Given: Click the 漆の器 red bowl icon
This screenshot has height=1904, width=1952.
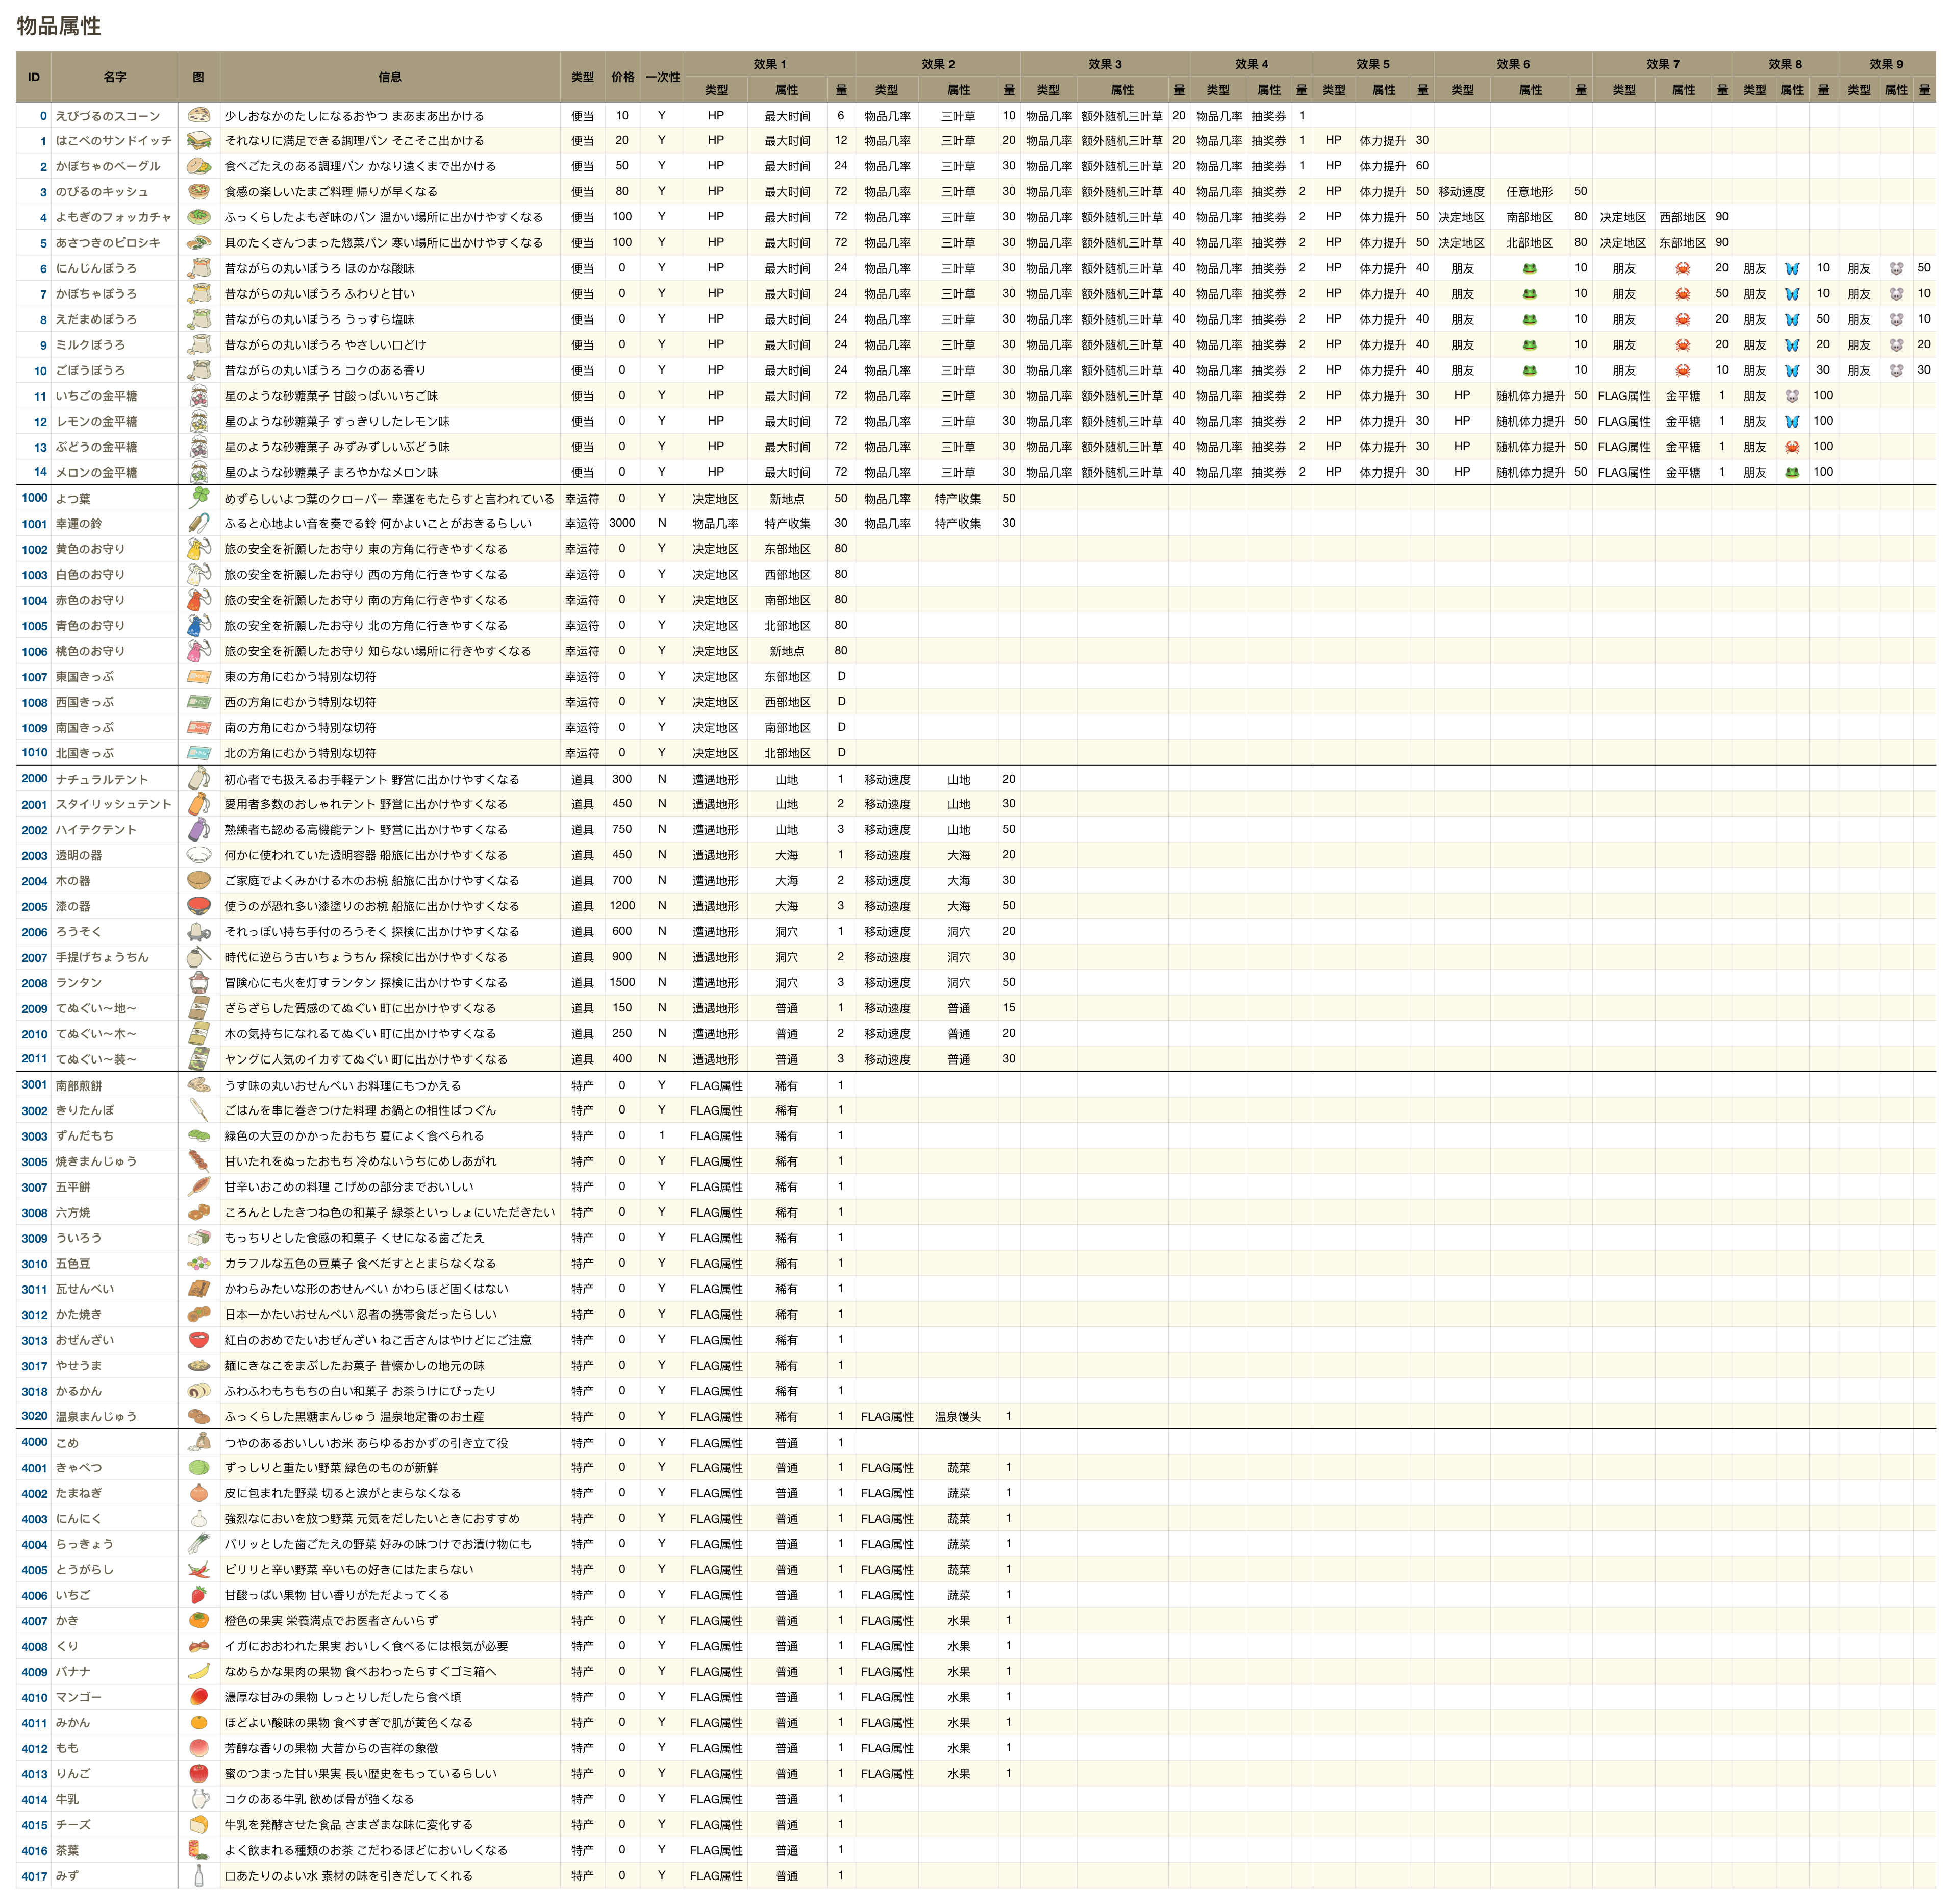Looking at the screenshot, I should pos(199,906).
